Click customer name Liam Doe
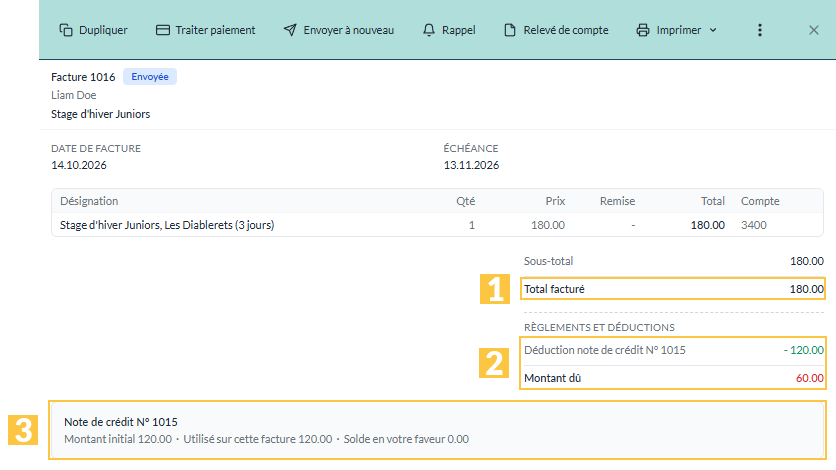The width and height of the screenshot is (836, 470). [74, 95]
